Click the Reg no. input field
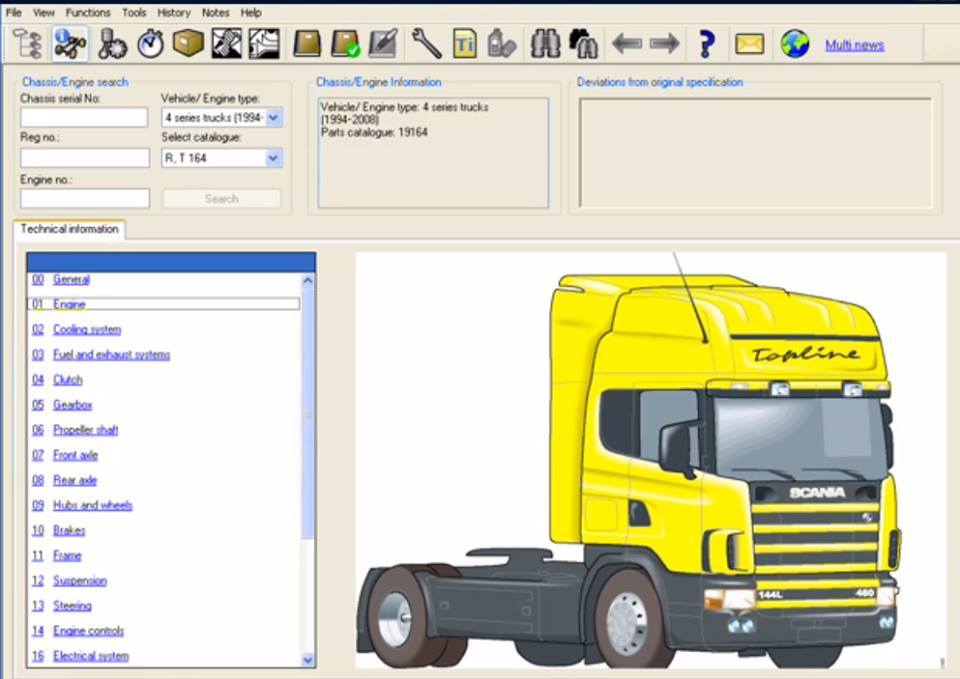Screen dimensions: 960x679 (85, 158)
